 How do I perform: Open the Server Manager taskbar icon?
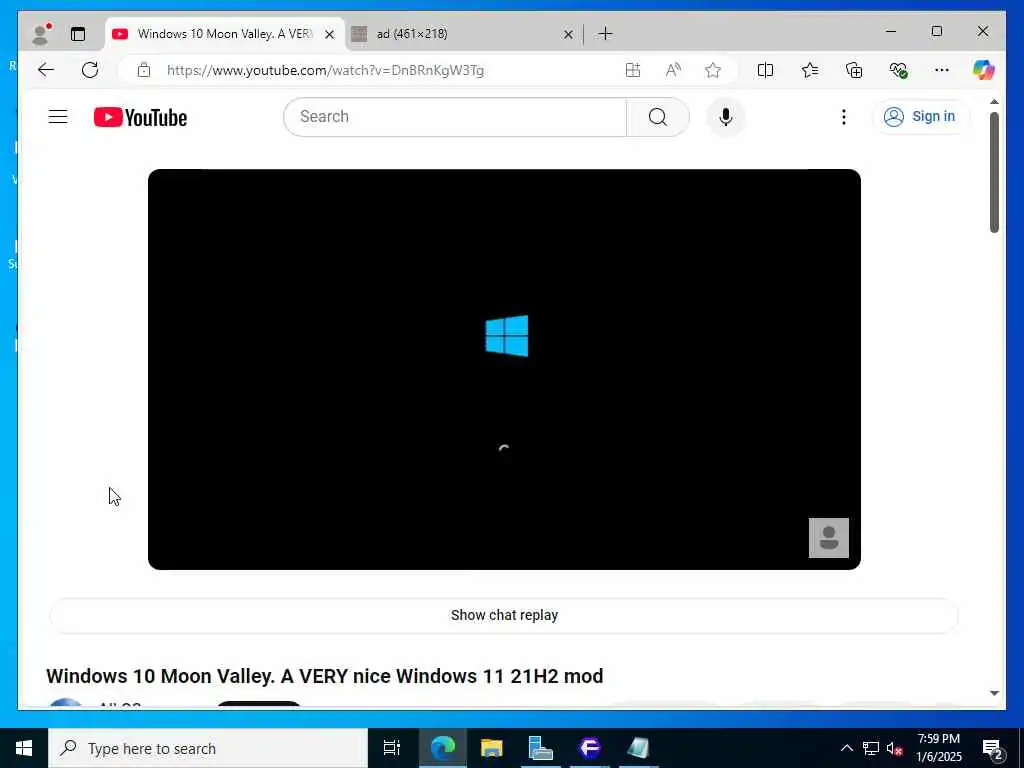click(541, 748)
